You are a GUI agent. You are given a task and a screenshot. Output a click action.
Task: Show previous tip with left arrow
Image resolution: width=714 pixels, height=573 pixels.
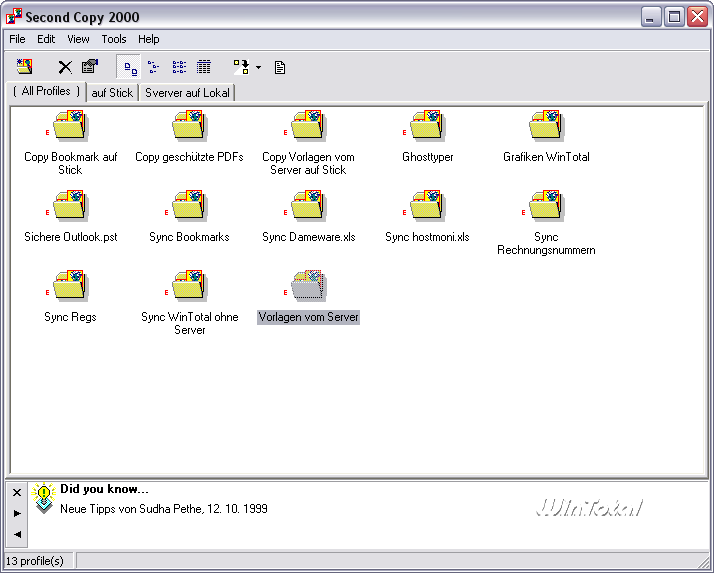click(x=17, y=534)
